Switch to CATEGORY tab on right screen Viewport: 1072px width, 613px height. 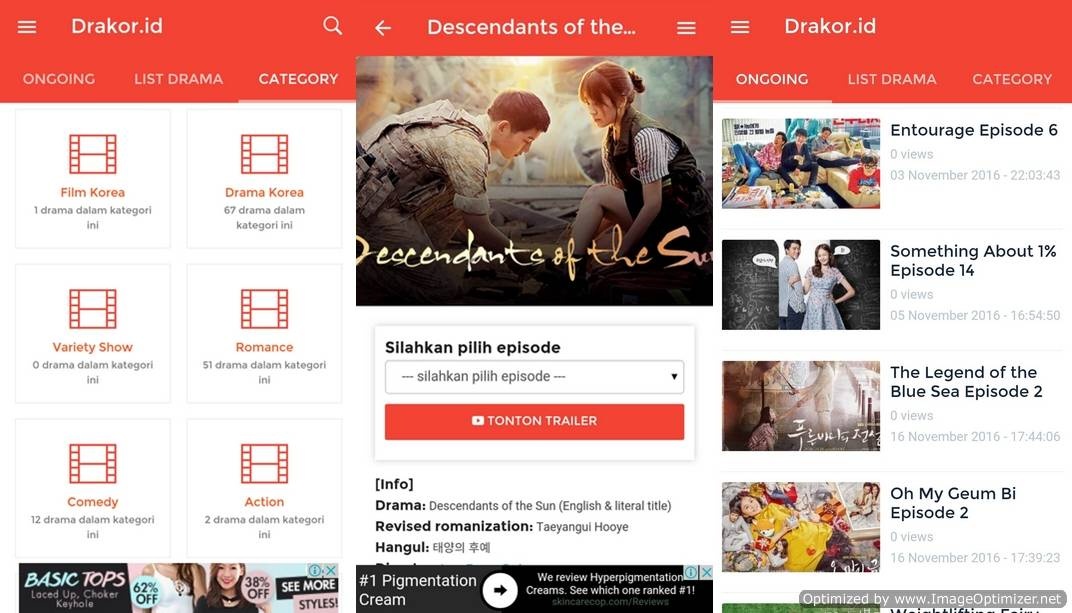1012,79
